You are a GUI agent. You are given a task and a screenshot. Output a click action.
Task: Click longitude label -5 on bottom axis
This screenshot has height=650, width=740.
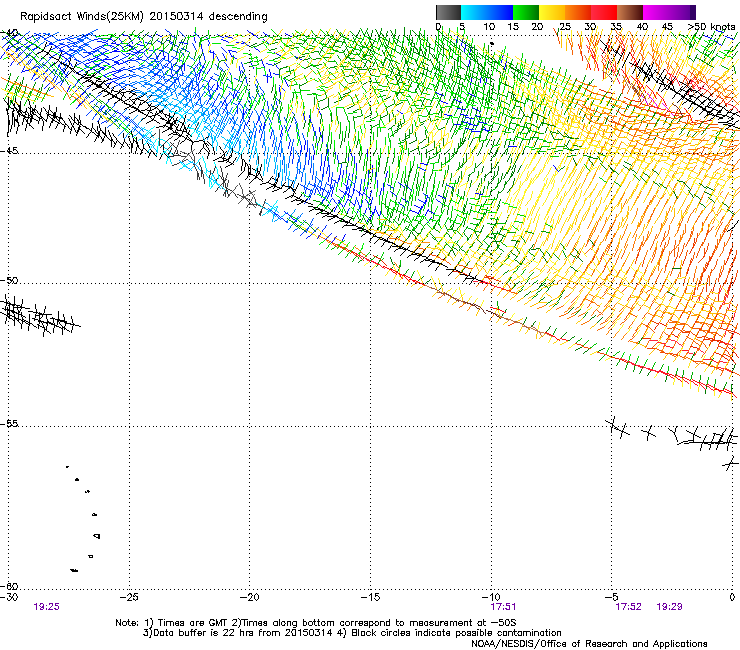click(611, 597)
